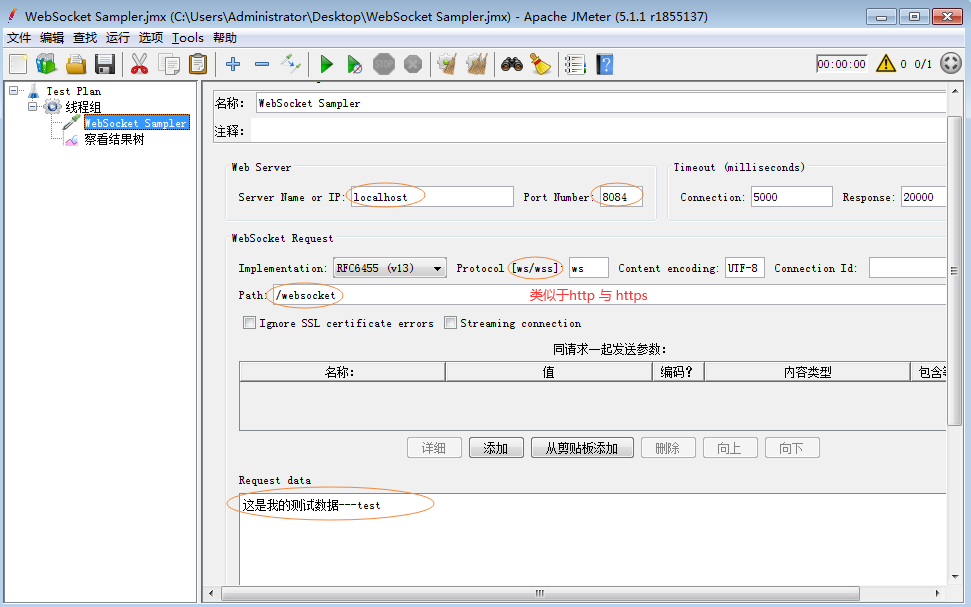Viewport: 971px width, 607px height.
Task: Start the test with green play icon
Action: pos(326,64)
